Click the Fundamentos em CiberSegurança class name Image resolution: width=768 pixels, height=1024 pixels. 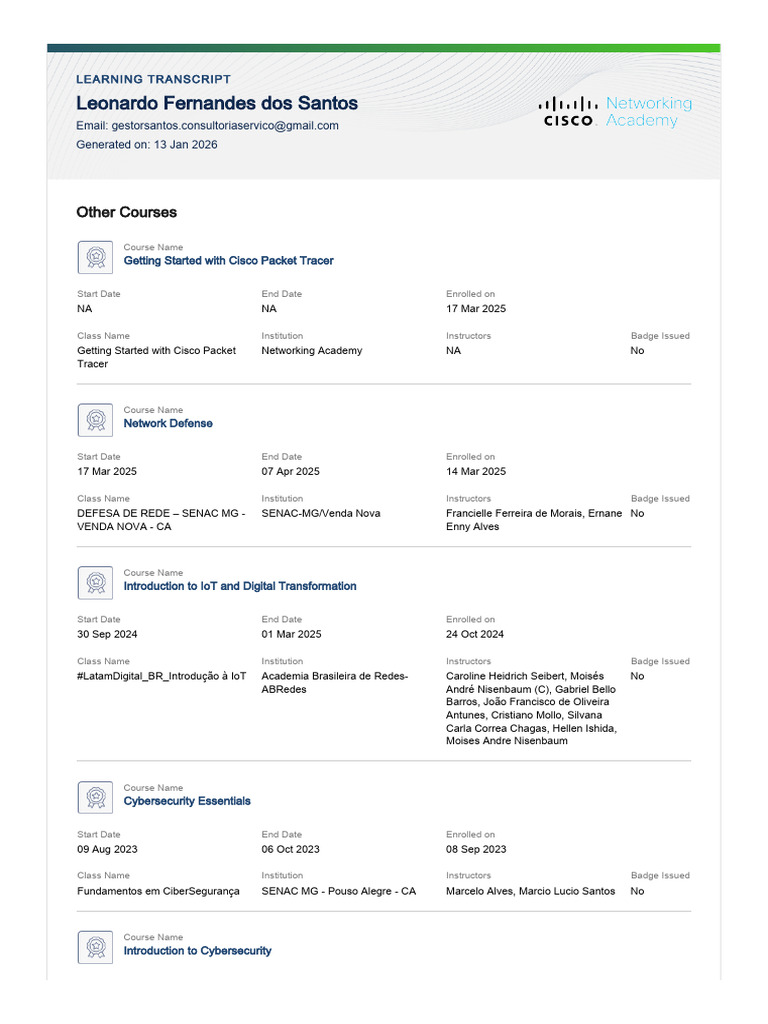point(158,891)
